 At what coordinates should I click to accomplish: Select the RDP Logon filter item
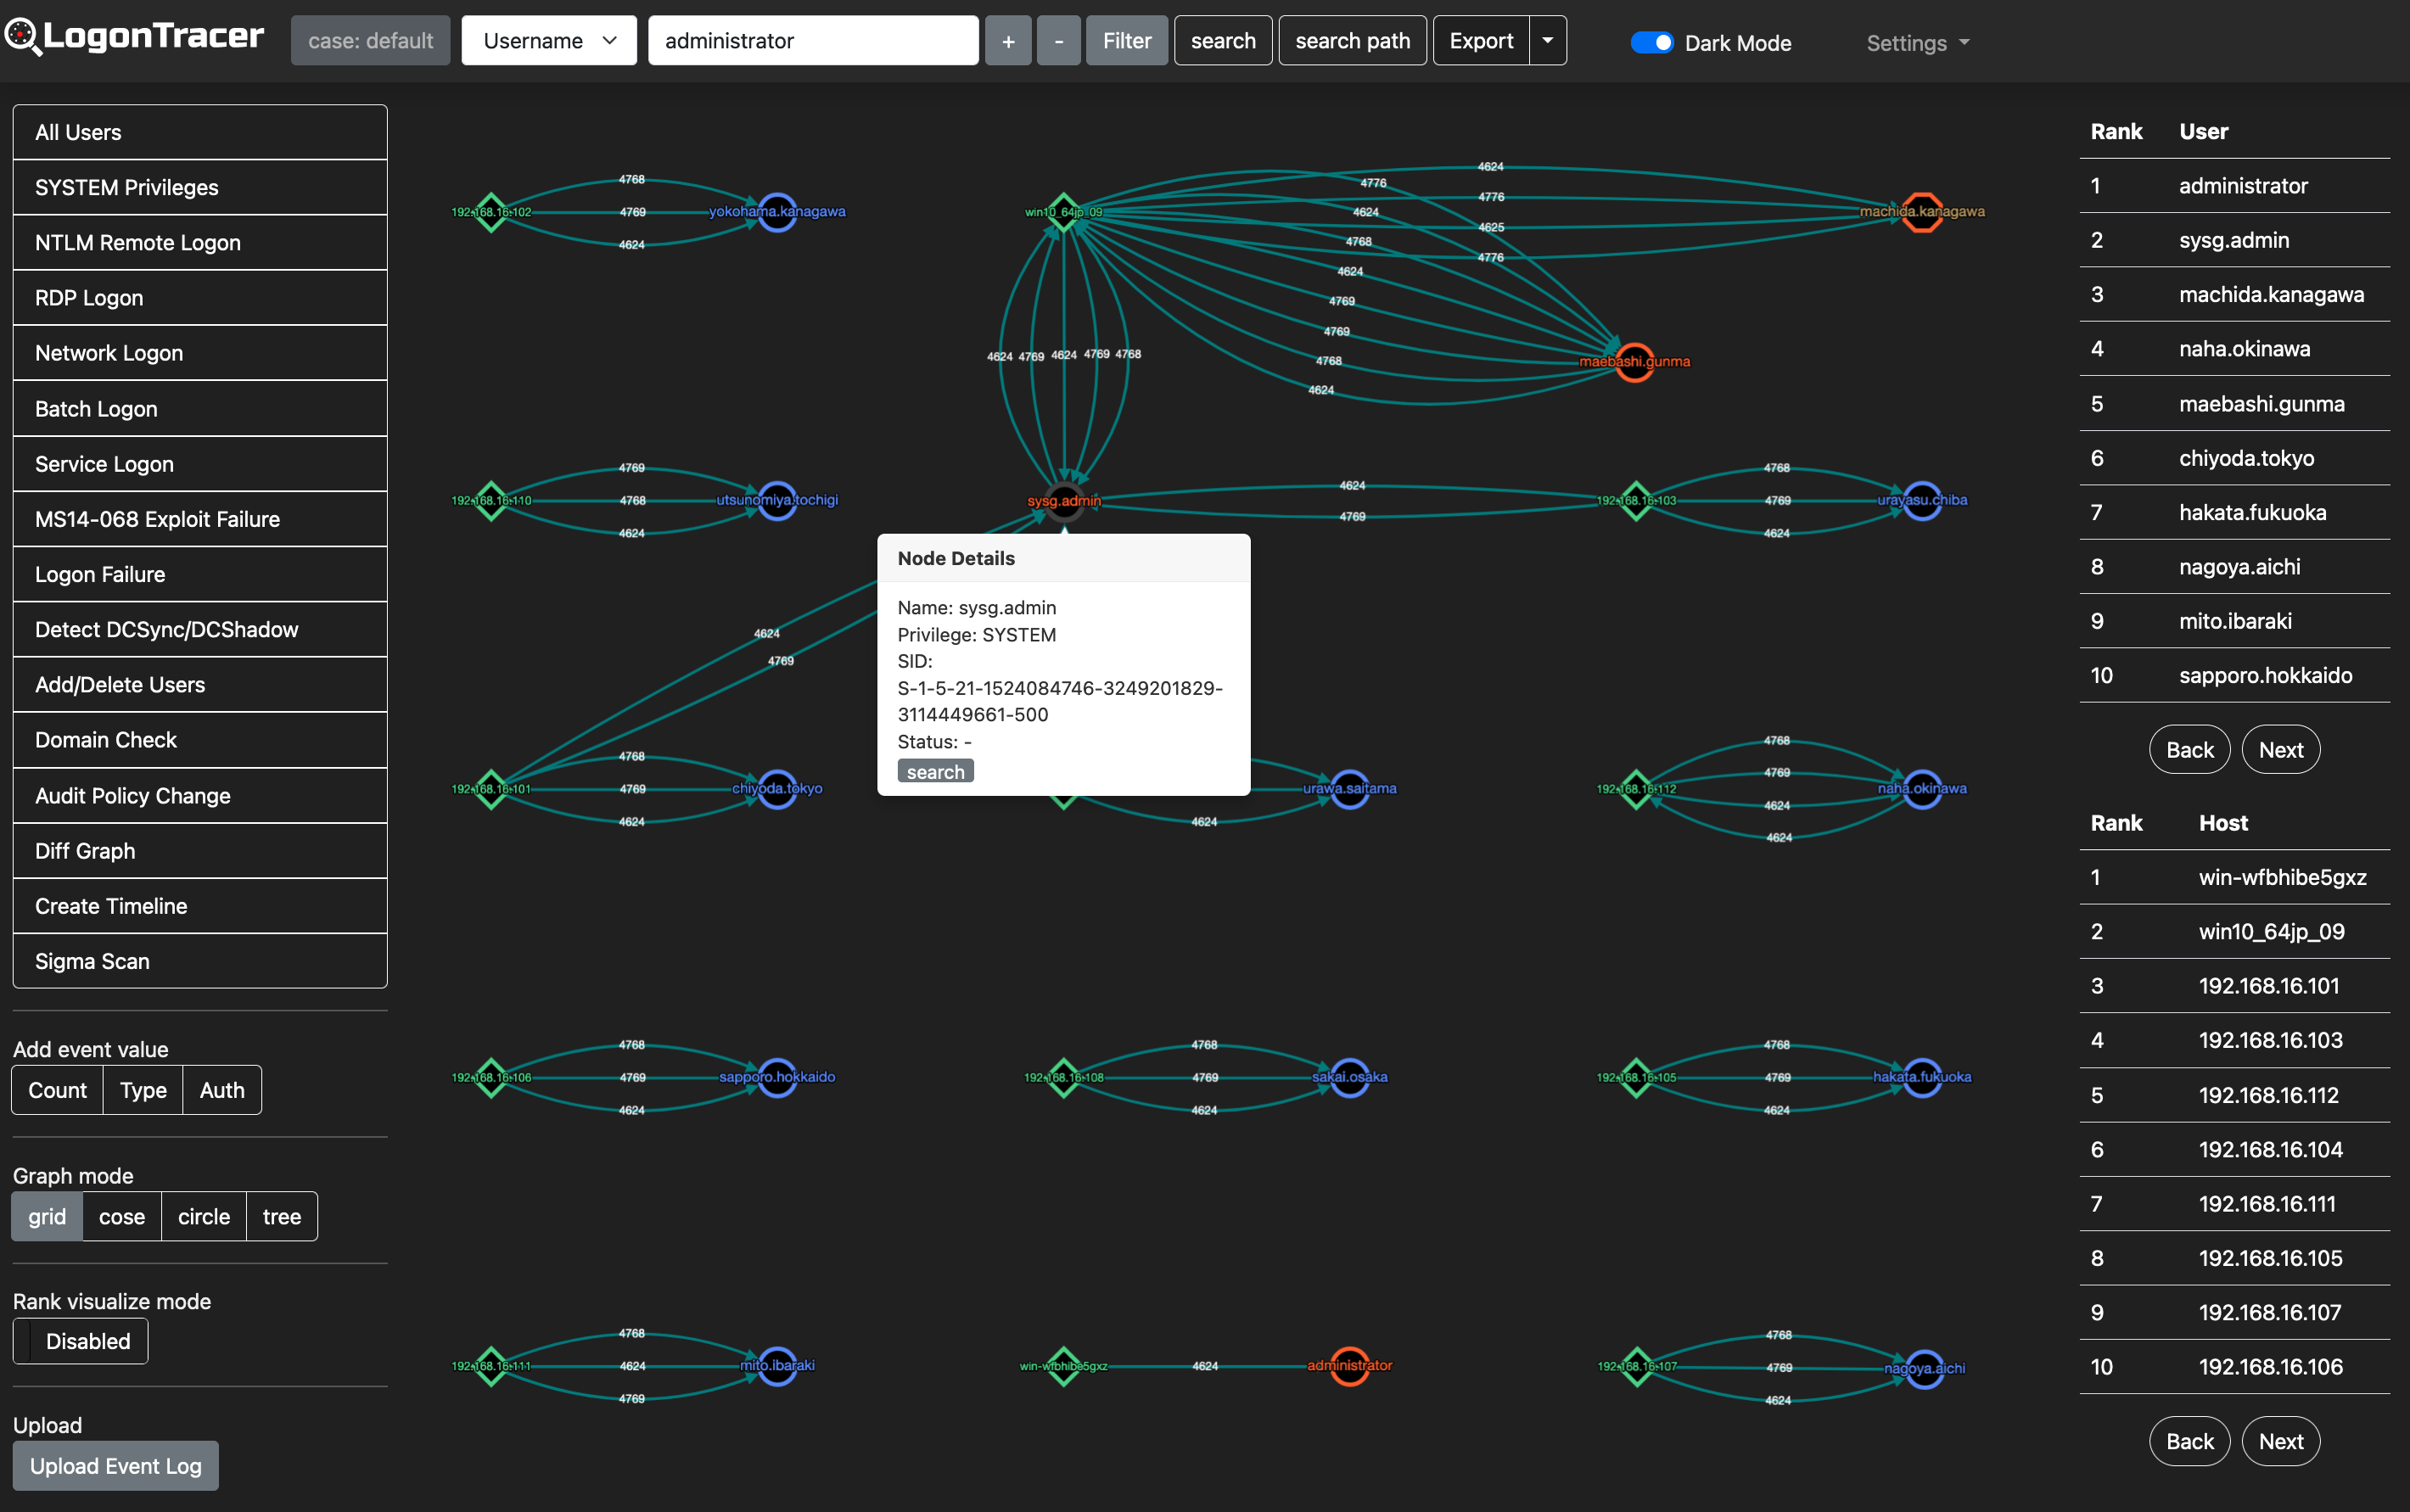200,298
